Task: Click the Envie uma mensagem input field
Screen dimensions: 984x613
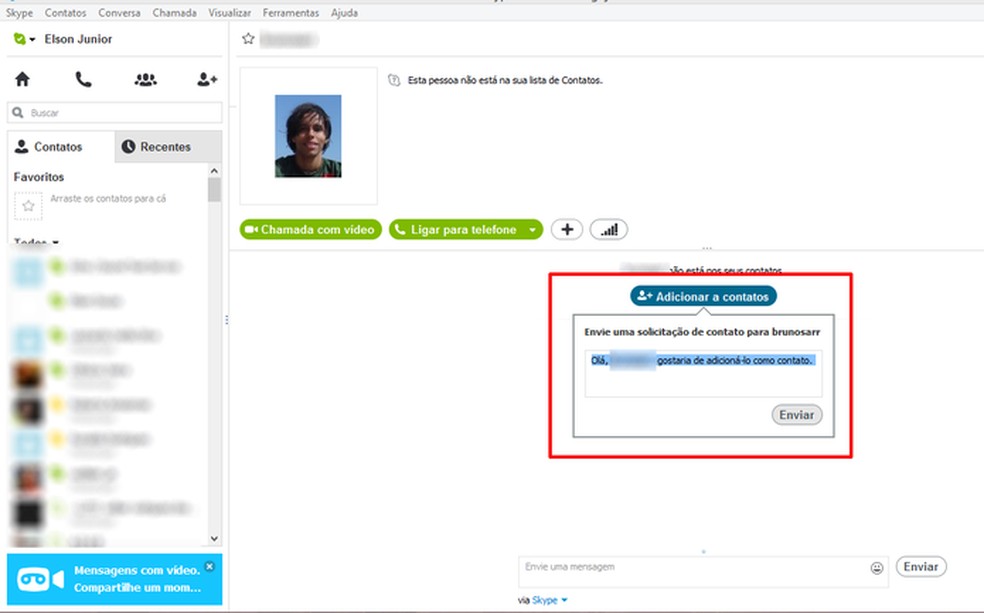Action: (x=650, y=566)
